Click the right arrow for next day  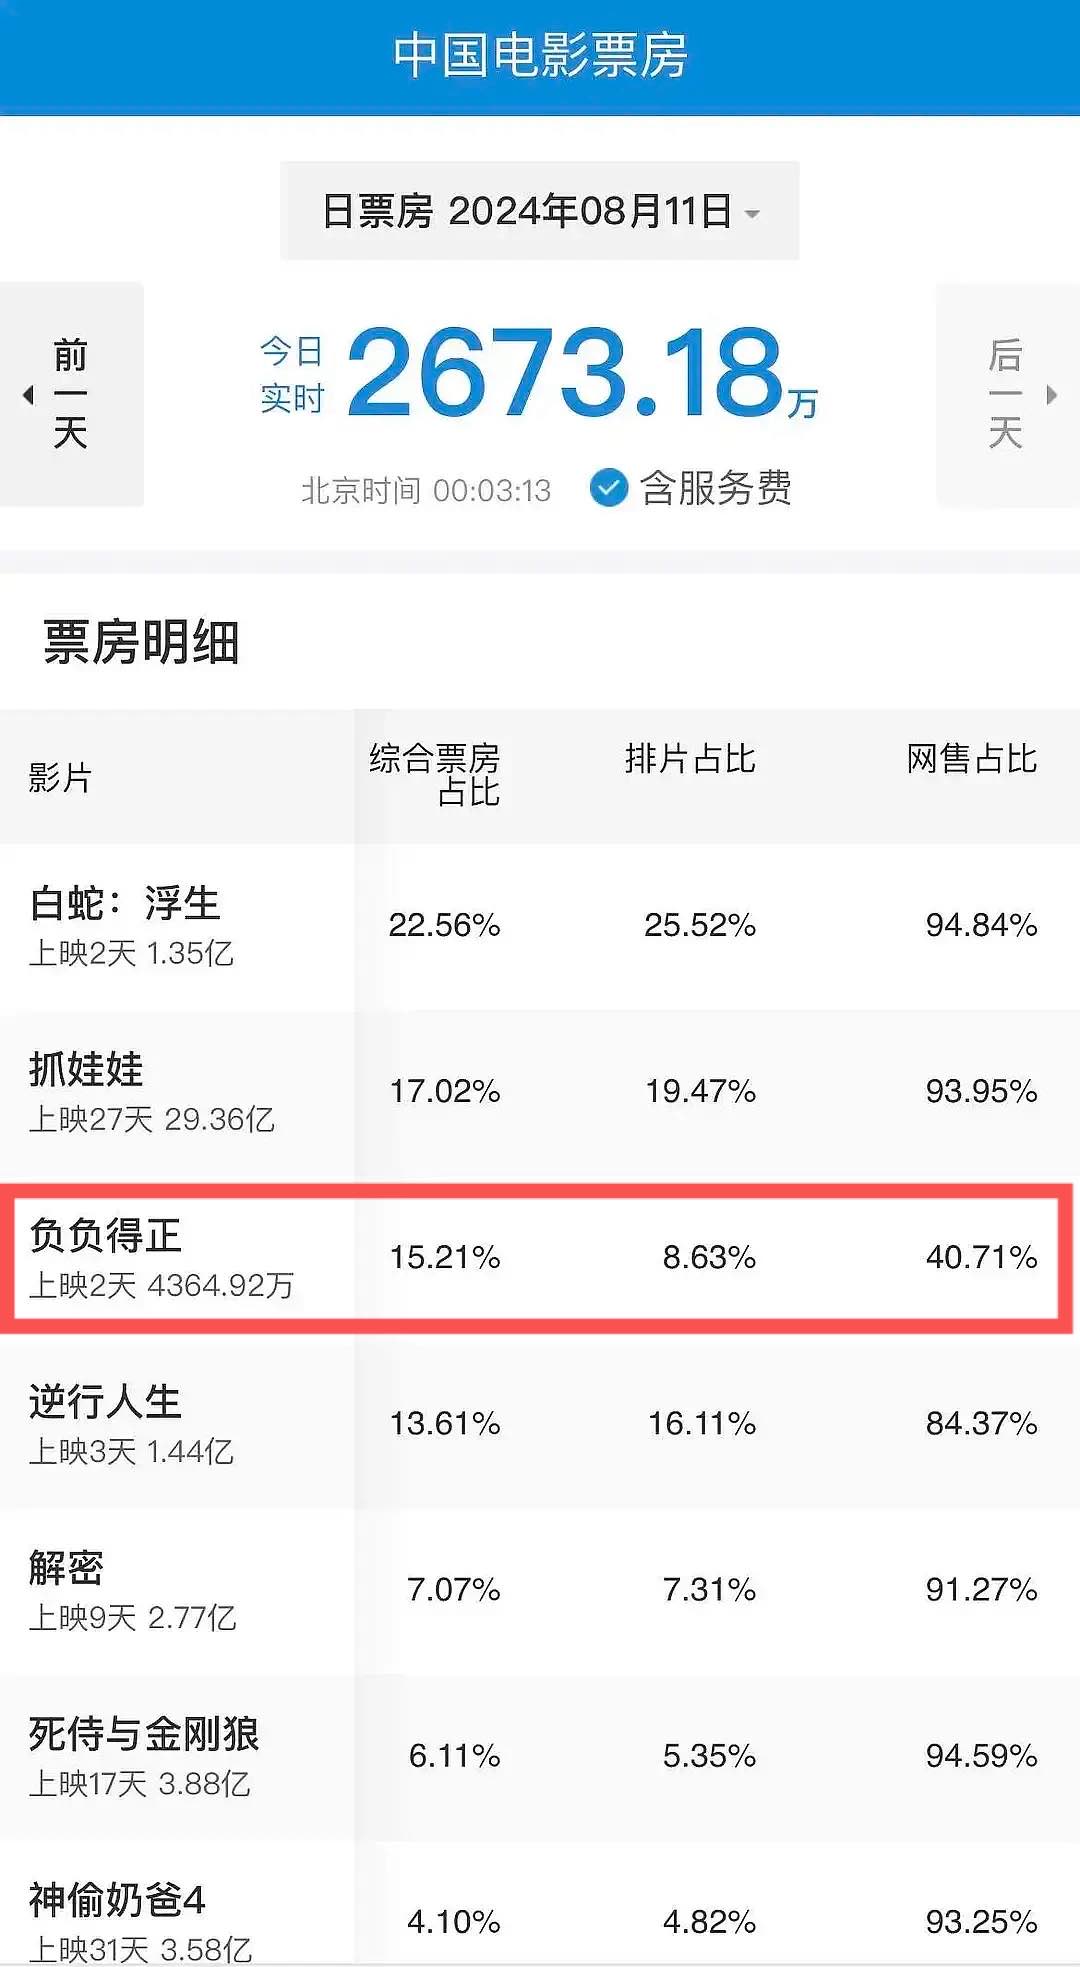[1051, 395]
